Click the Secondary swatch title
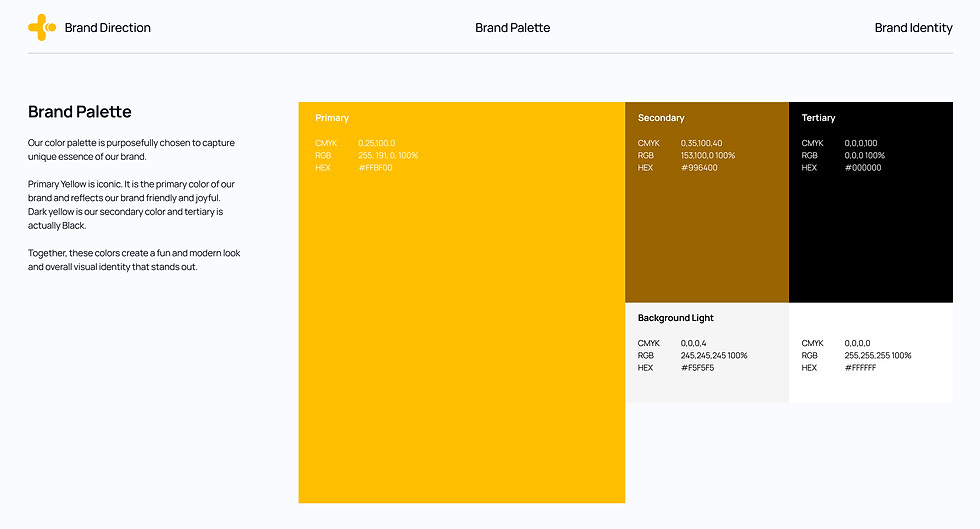The width and height of the screenshot is (980, 529). [661, 118]
